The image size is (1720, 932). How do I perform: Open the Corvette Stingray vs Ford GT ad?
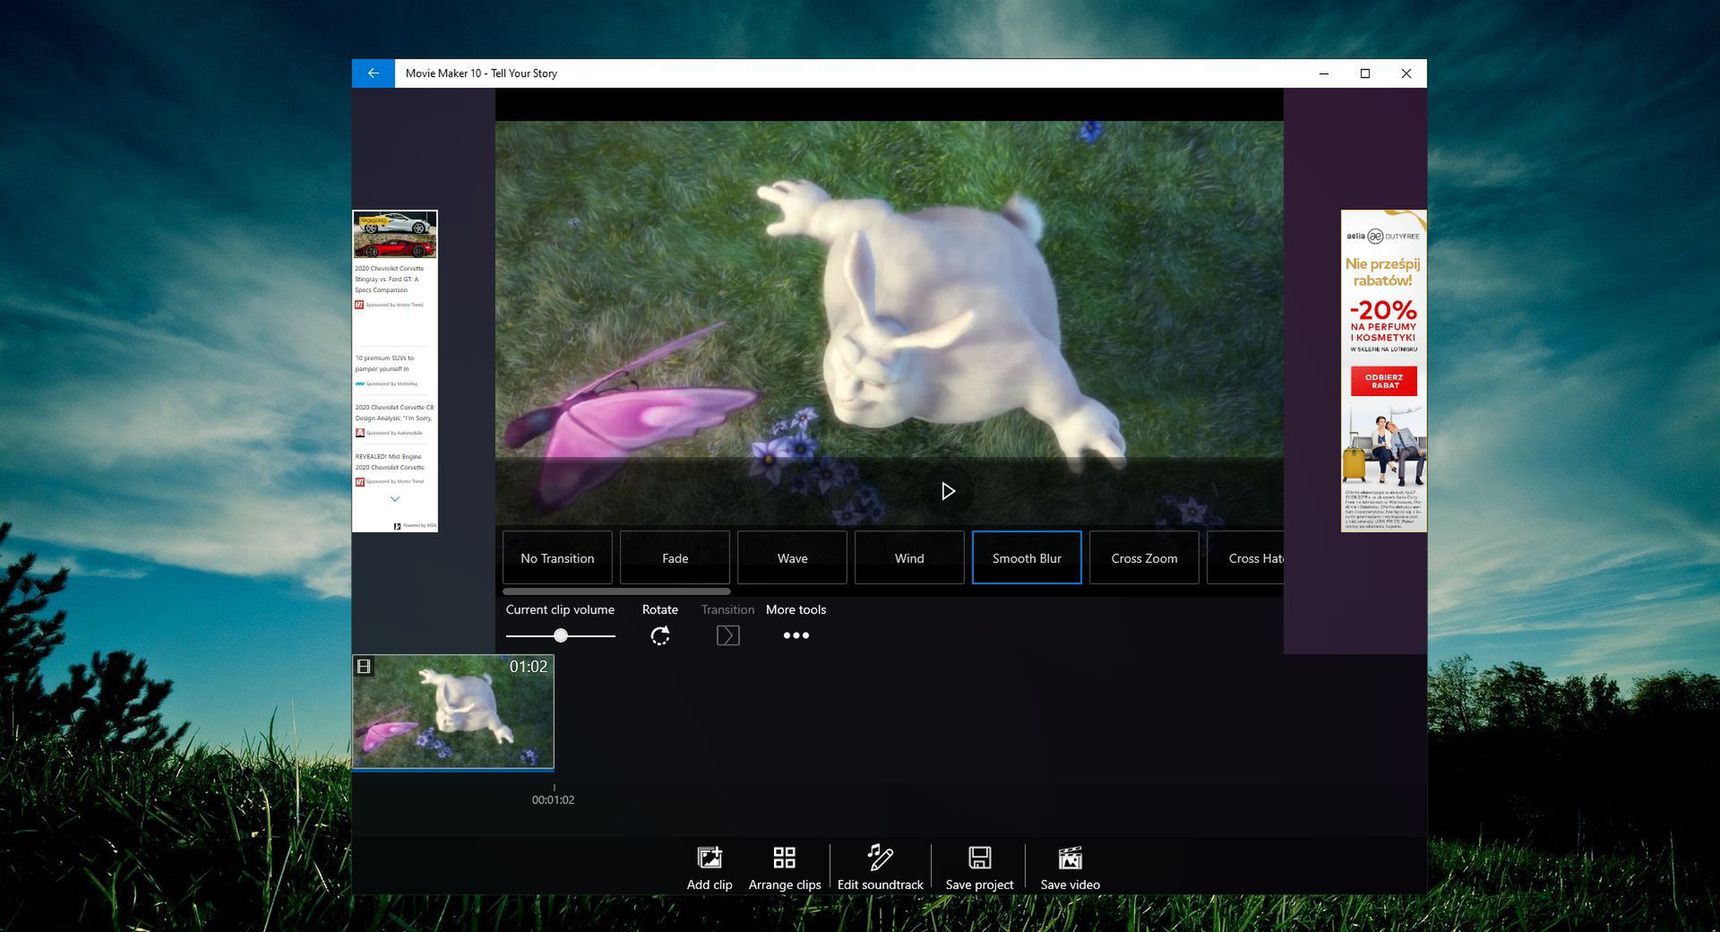[x=389, y=279]
